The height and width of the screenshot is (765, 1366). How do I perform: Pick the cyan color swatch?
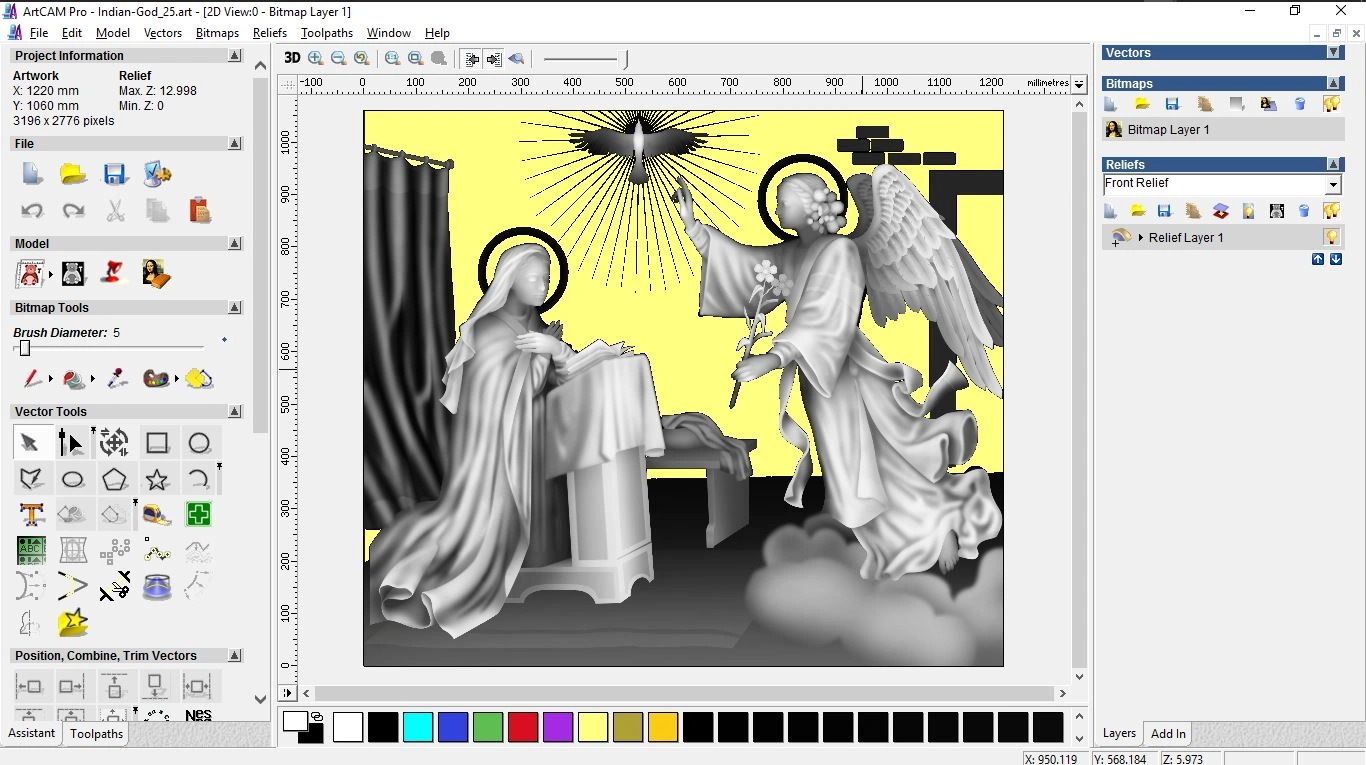[x=418, y=727]
